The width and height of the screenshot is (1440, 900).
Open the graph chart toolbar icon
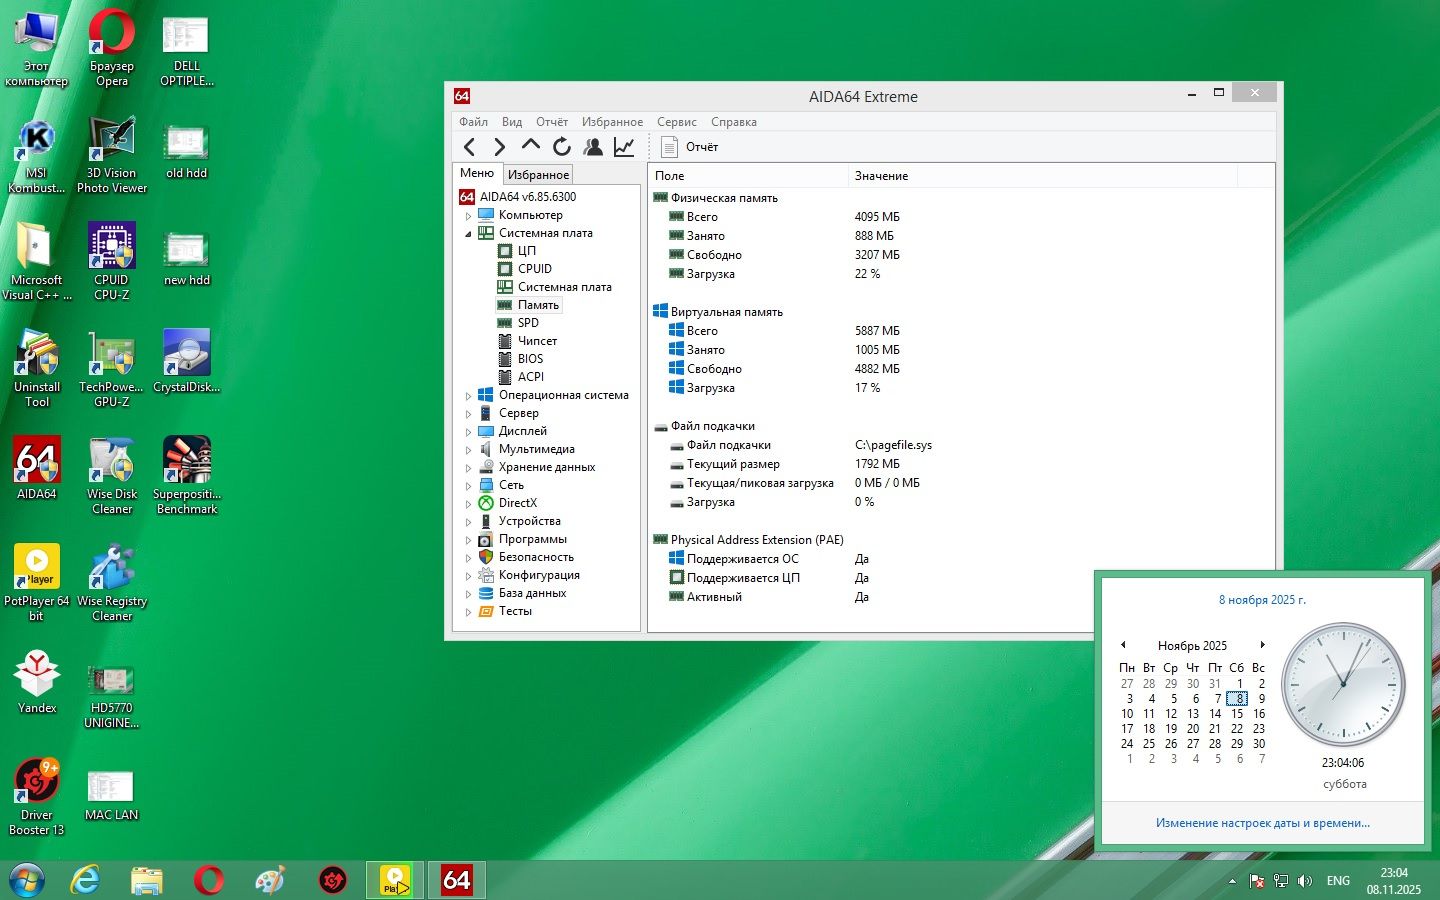pos(624,147)
